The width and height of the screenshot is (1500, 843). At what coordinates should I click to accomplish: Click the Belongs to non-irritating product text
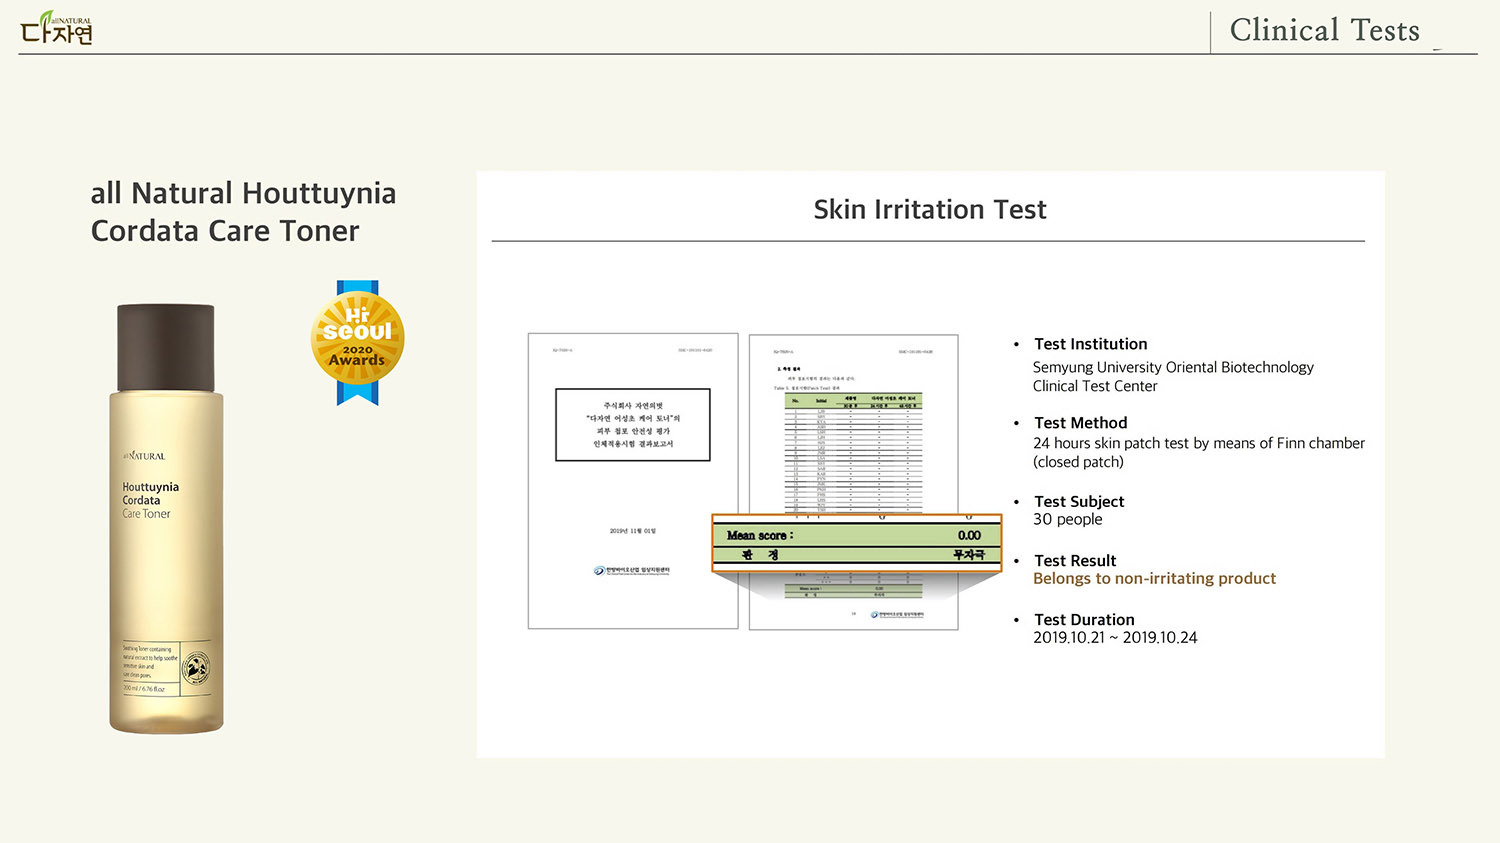pyautogui.click(x=1154, y=579)
